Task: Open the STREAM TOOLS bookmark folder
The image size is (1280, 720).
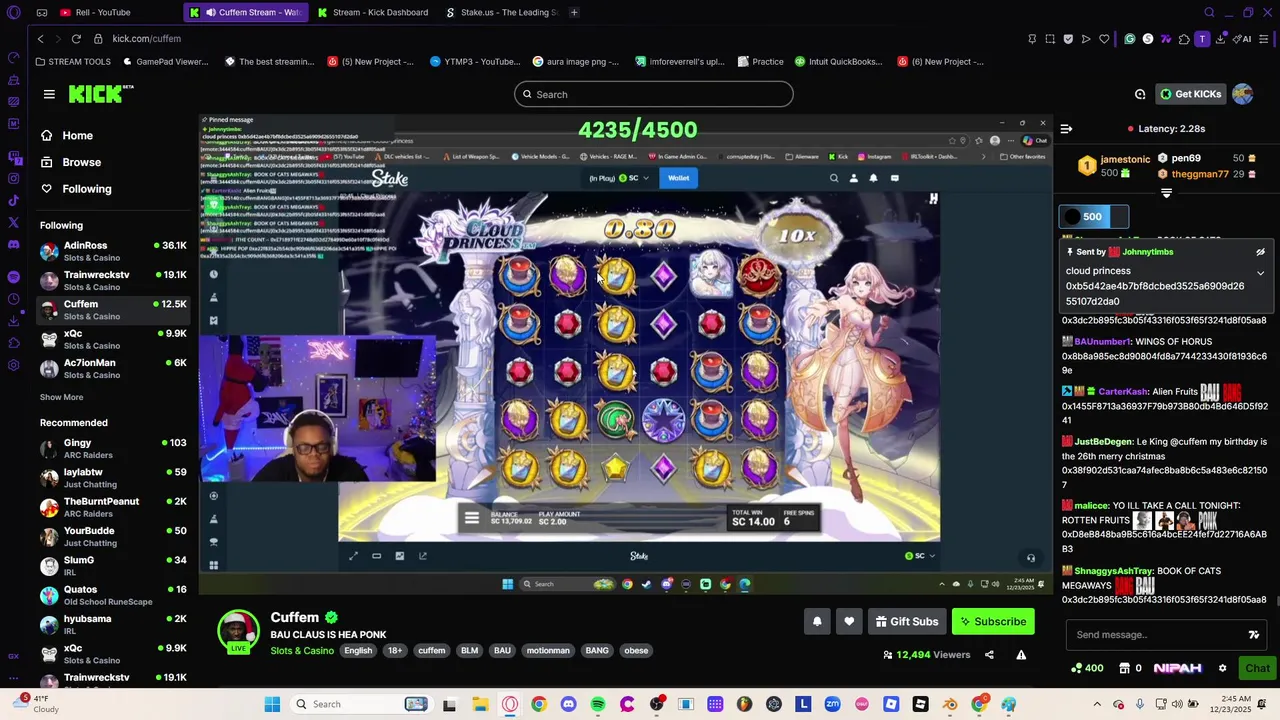Action: [x=73, y=61]
